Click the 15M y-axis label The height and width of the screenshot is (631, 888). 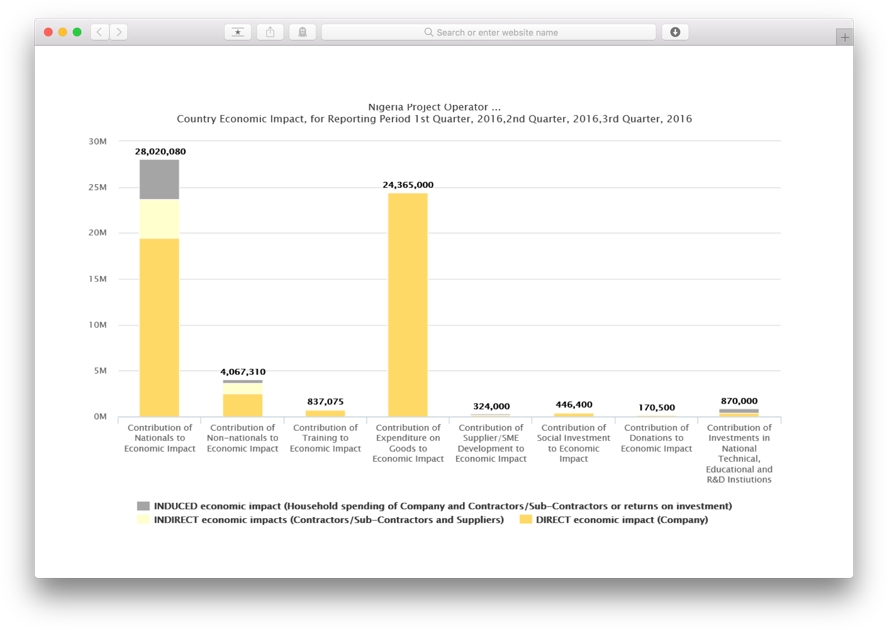point(97,279)
